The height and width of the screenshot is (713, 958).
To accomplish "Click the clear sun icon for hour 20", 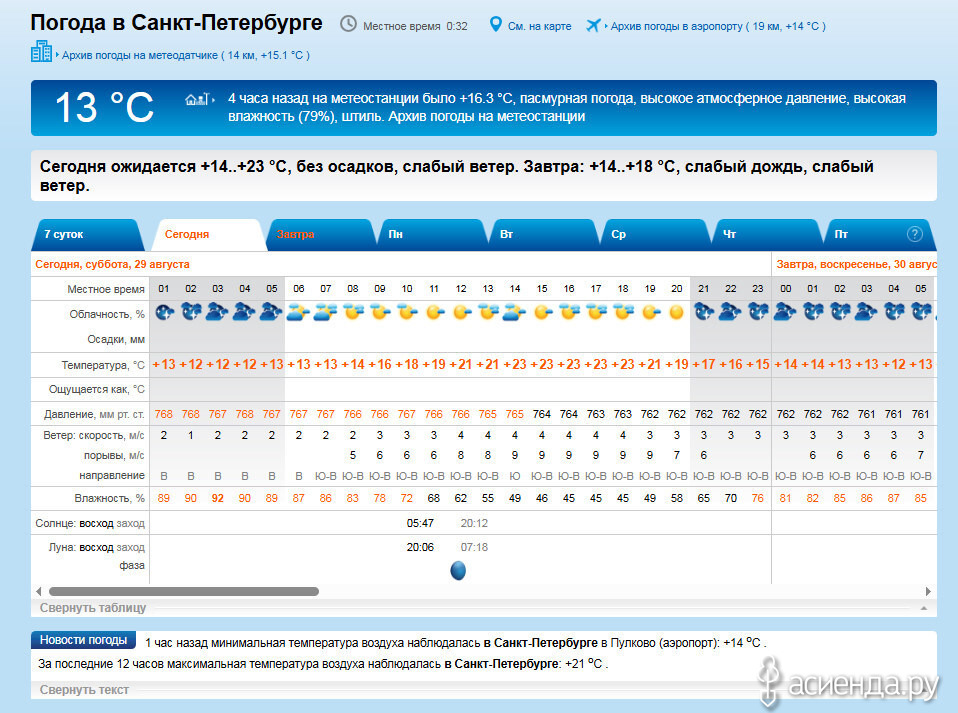I will click(676, 313).
